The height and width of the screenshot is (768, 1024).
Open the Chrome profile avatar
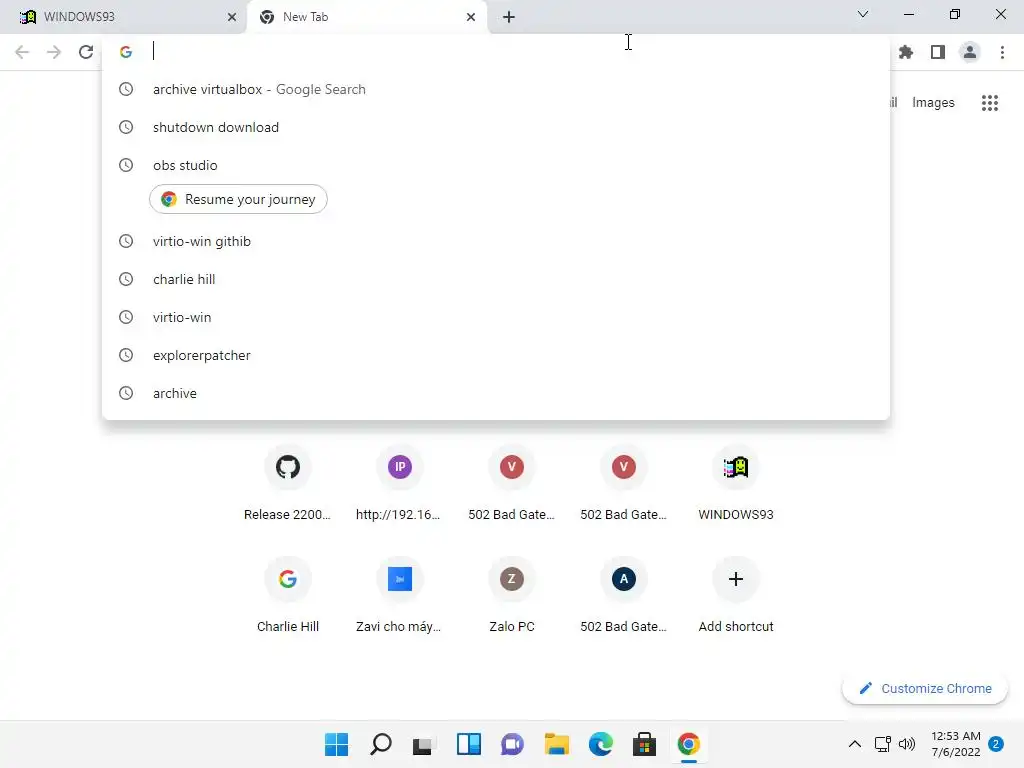pos(970,52)
